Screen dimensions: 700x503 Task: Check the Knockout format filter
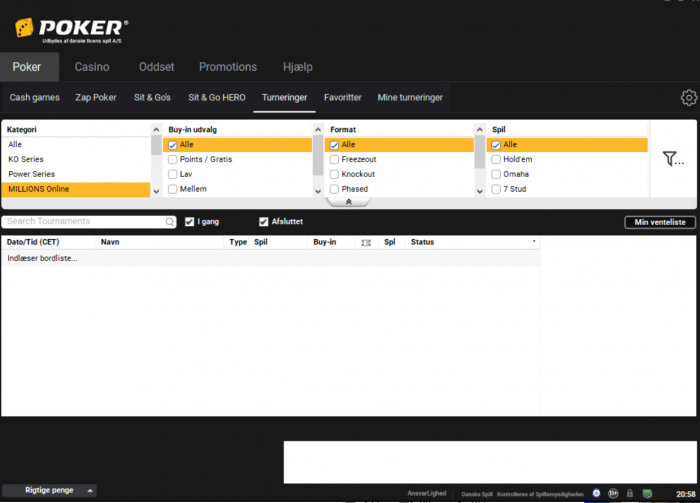point(334,174)
